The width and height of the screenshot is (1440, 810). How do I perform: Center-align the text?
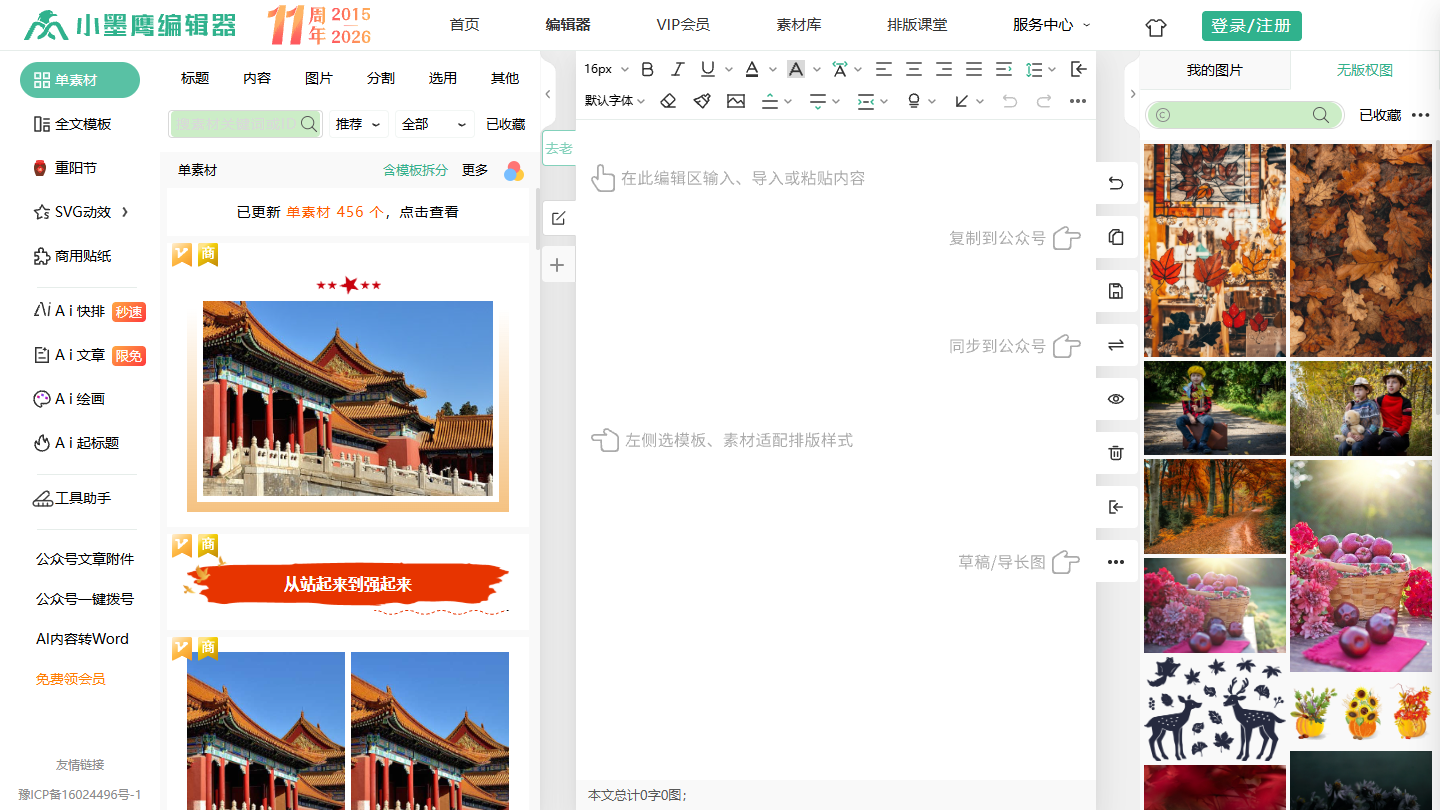pyautogui.click(x=914, y=69)
